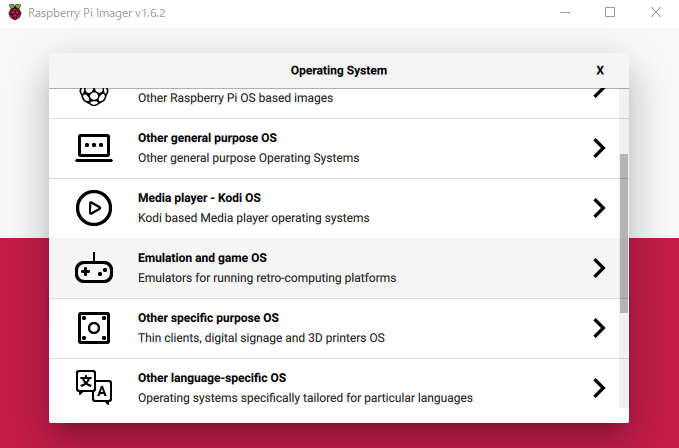Select Other specific purpose OS title
This screenshot has height=448, width=679.
(x=208, y=318)
